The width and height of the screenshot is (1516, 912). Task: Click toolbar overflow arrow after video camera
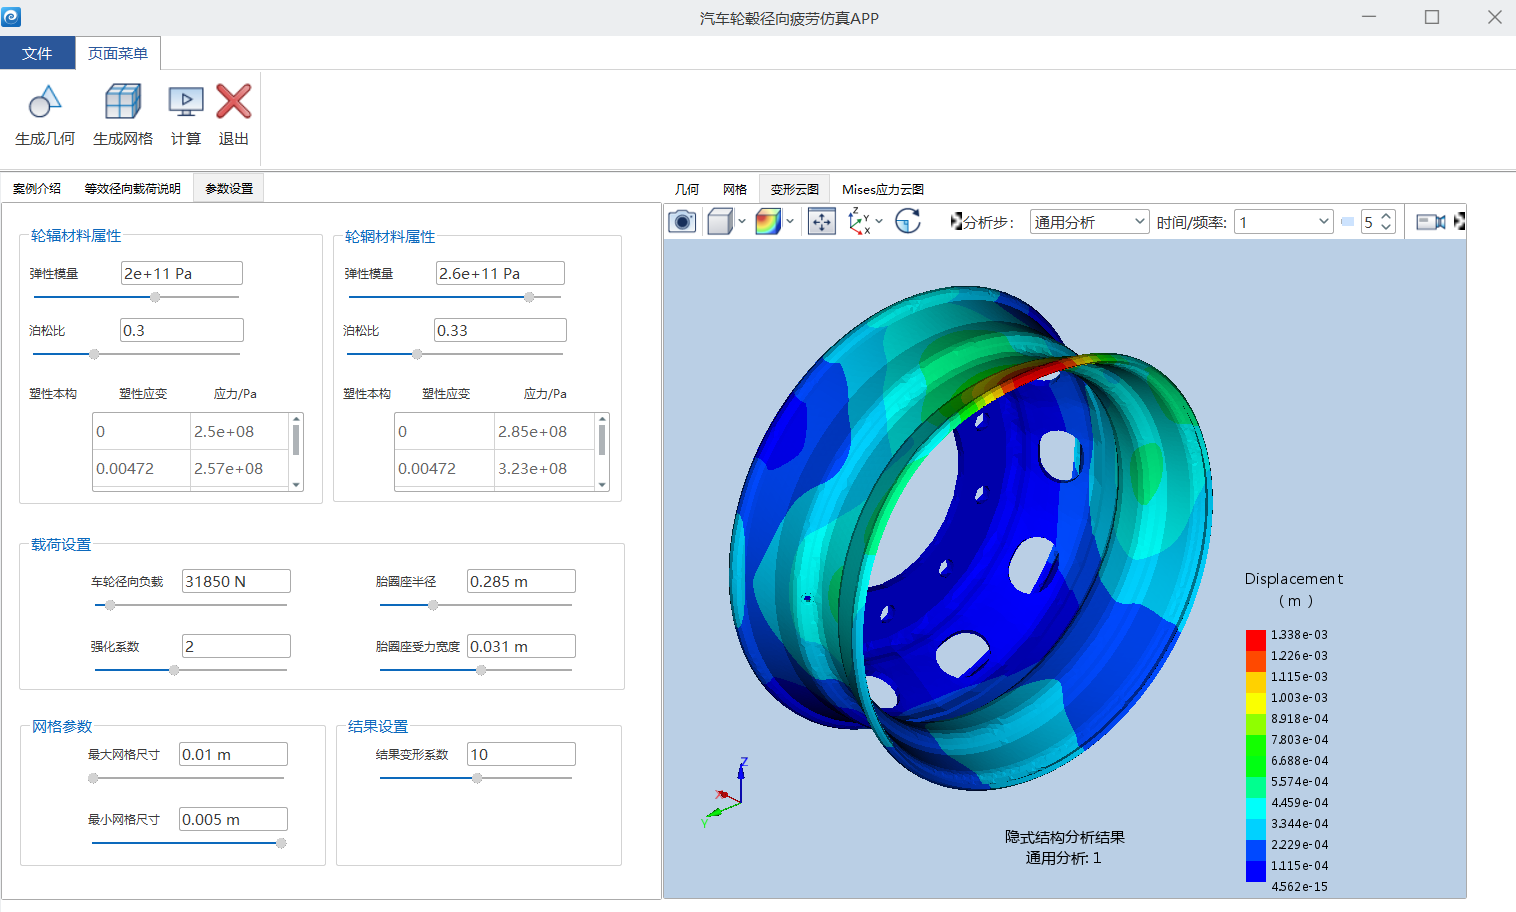point(1460,221)
